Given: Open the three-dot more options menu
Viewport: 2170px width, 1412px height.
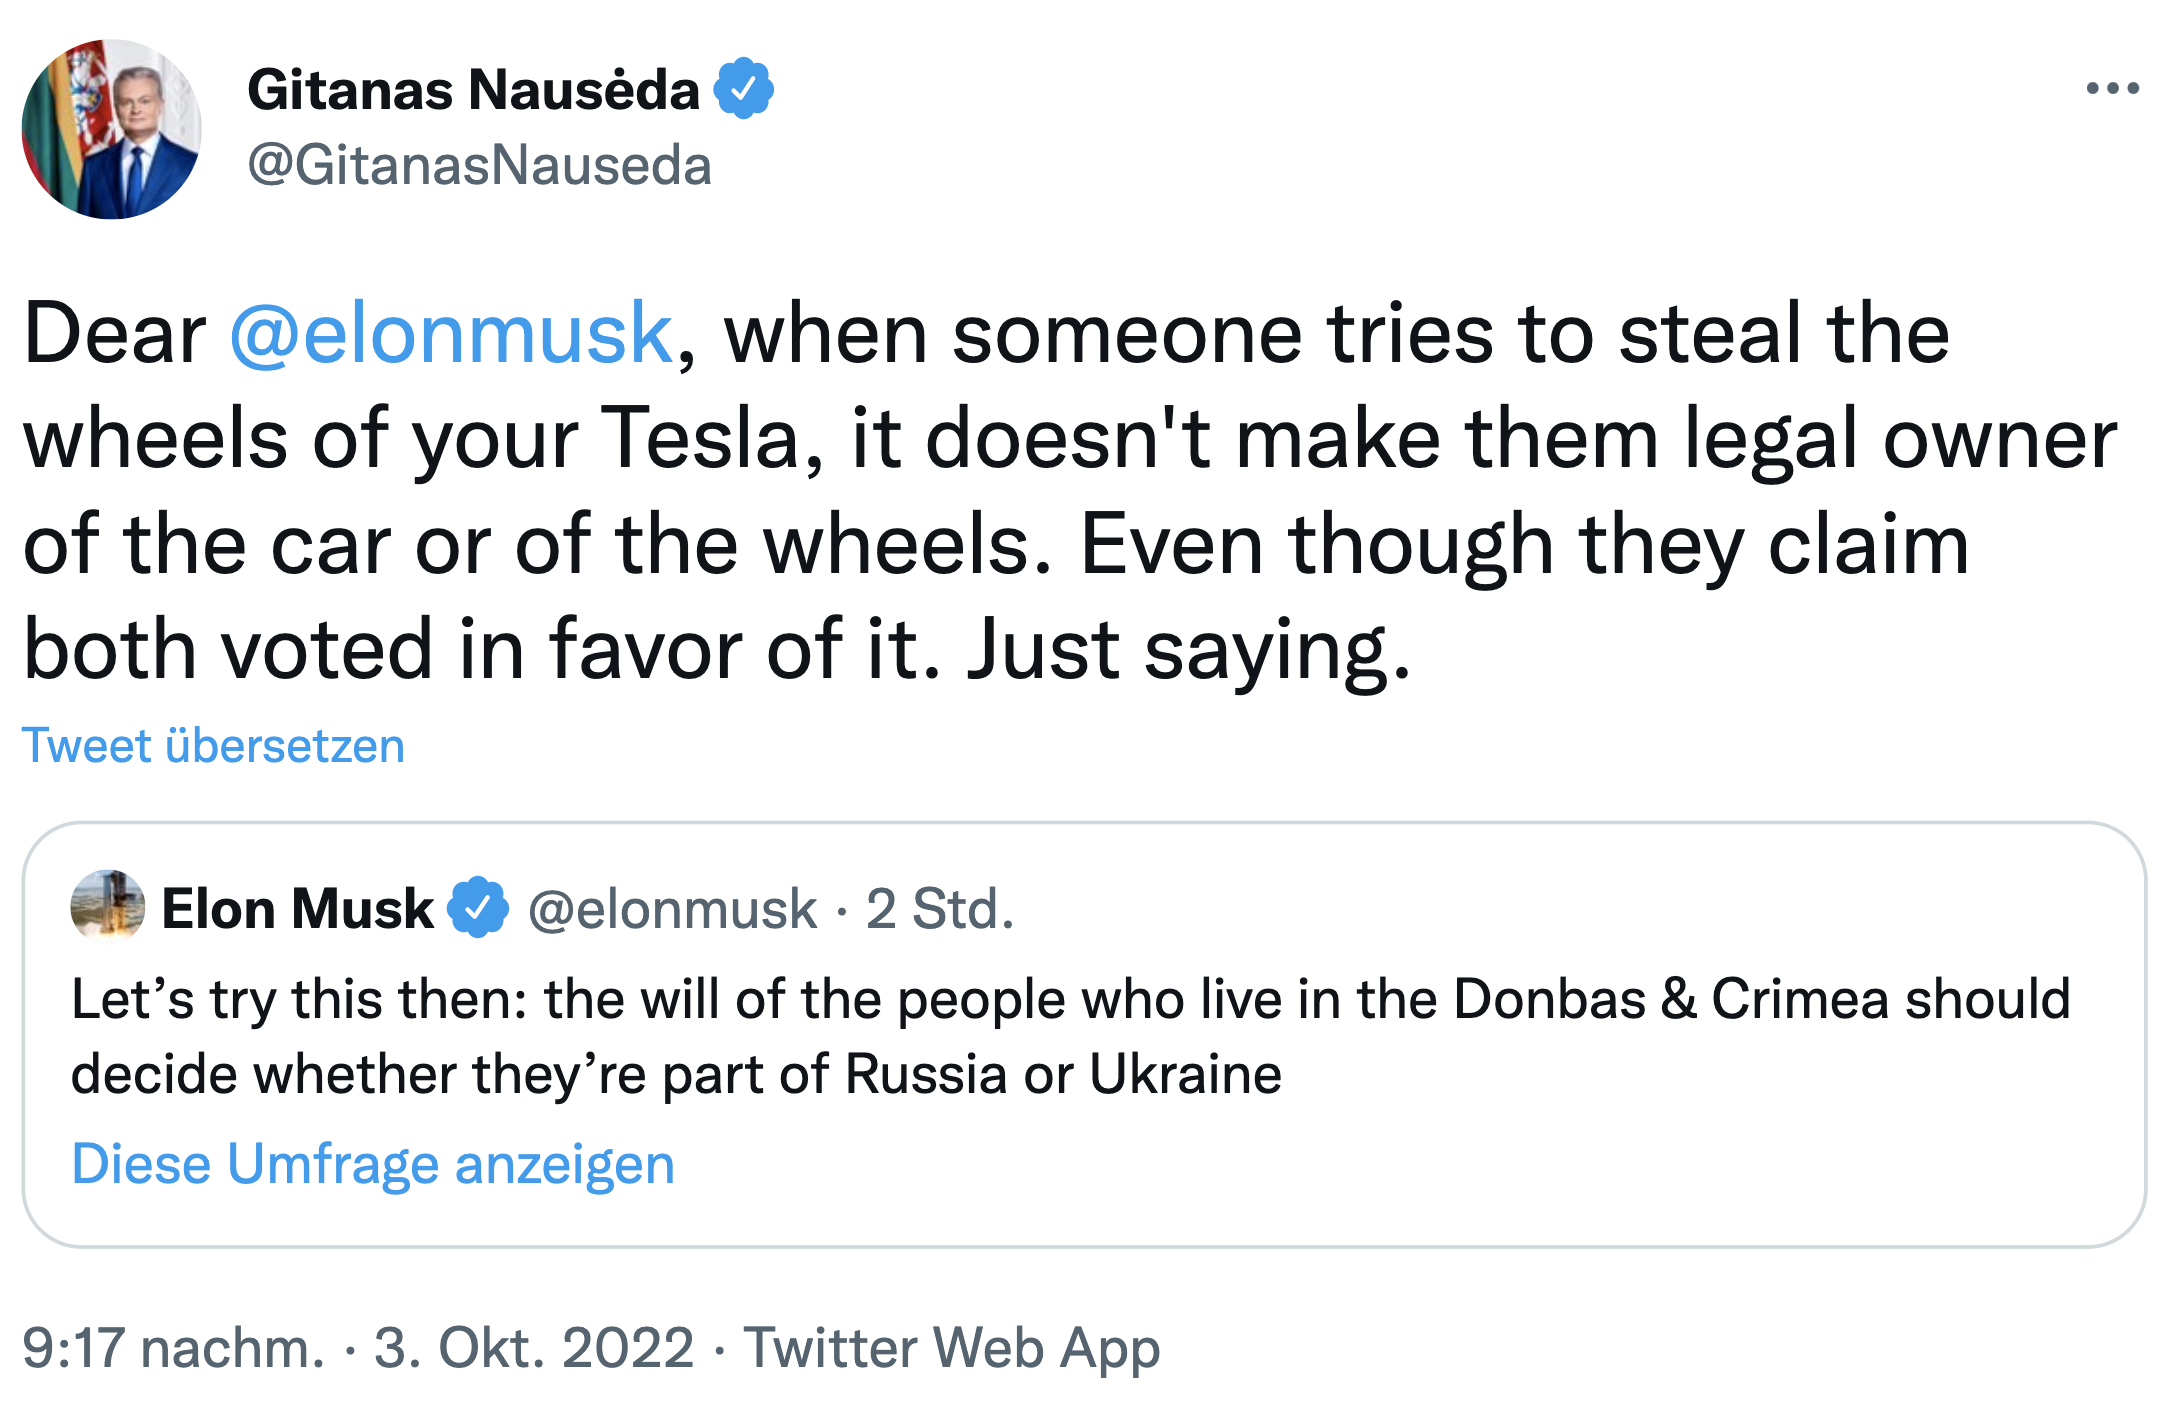Looking at the screenshot, I should pyautogui.click(x=2111, y=90).
